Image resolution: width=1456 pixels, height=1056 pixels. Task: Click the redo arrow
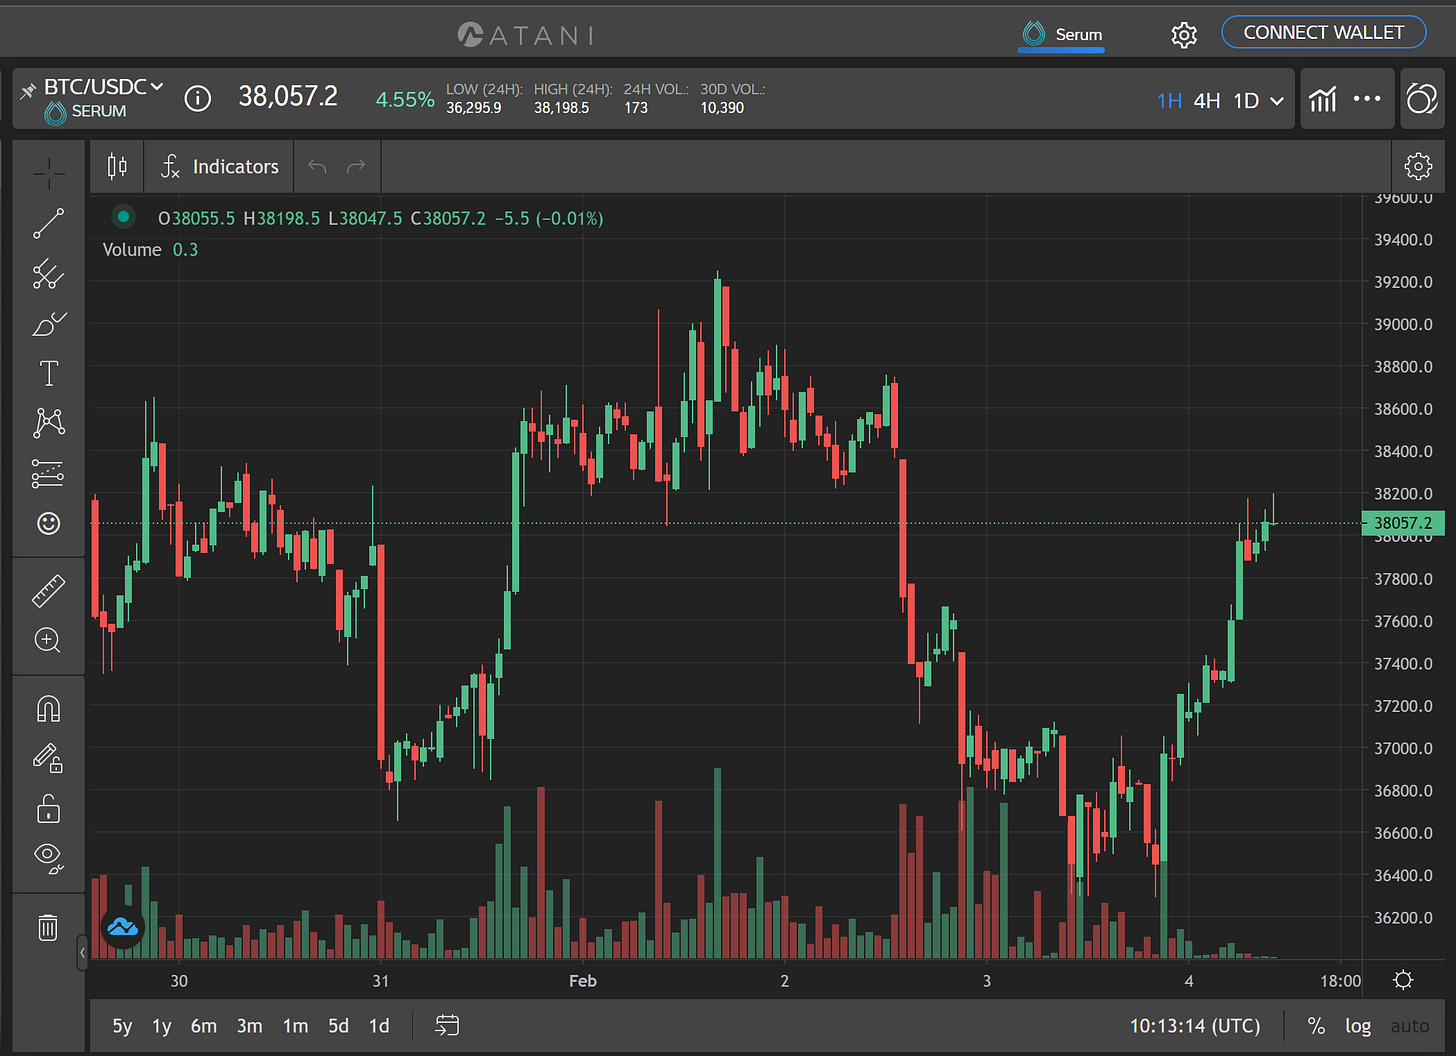(x=356, y=166)
